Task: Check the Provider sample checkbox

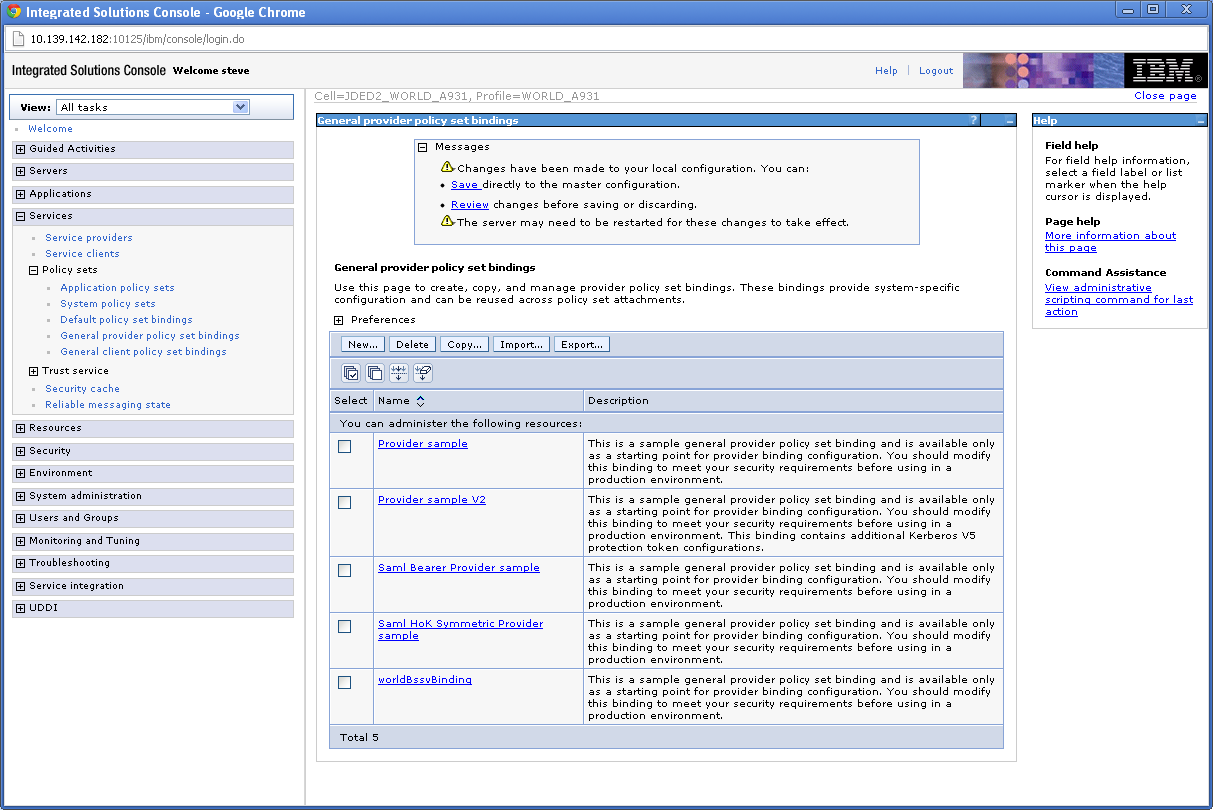Action: pos(344,447)
